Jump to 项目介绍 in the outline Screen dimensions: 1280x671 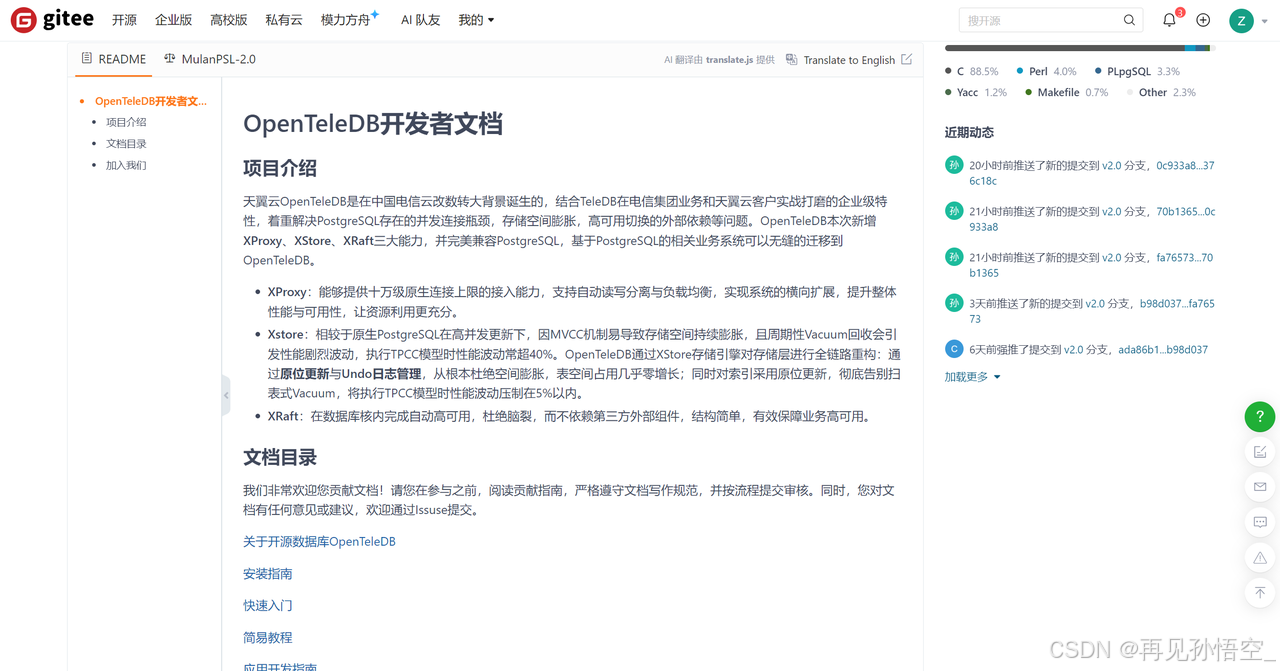coord(126,122)
